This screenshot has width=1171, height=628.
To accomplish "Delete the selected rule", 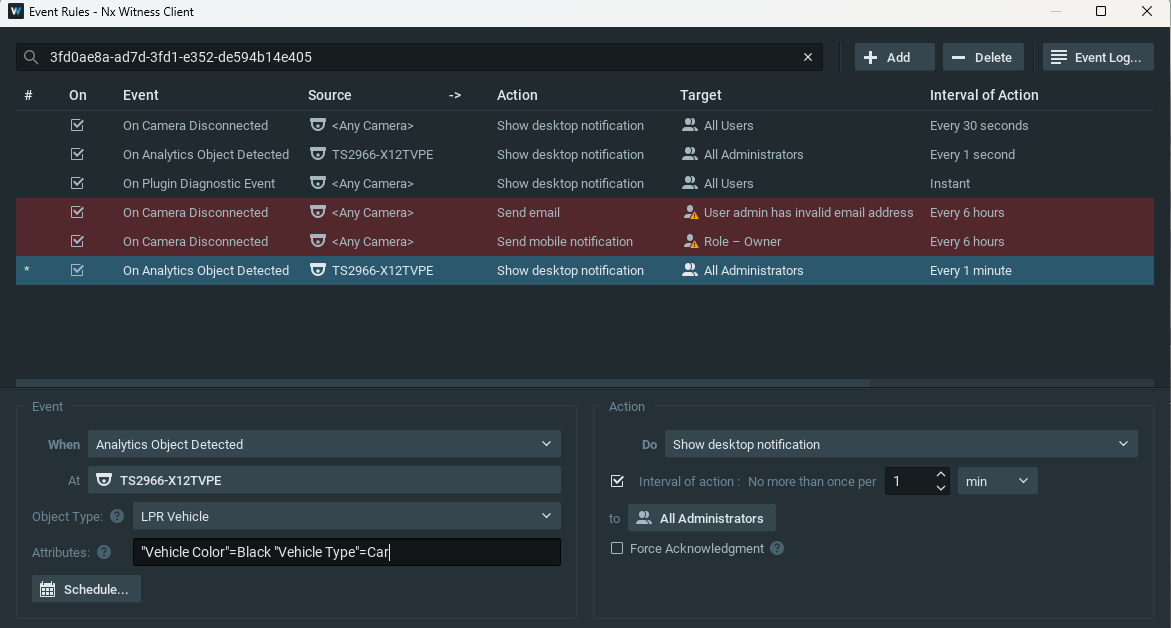I will point(983,57).
